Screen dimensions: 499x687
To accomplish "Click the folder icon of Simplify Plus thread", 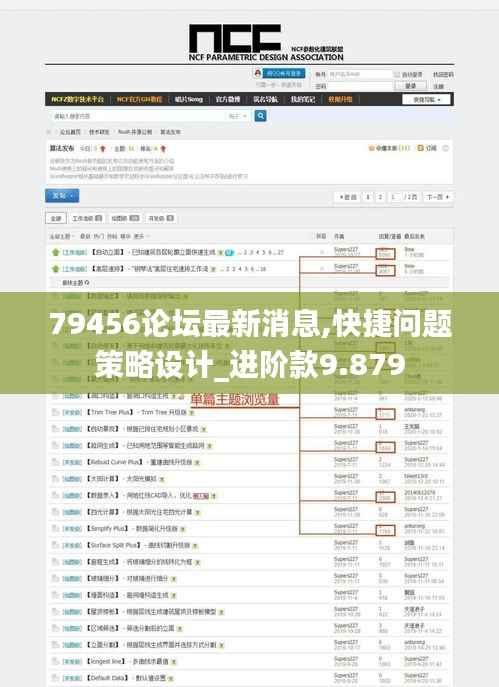I will coord(55,528).
